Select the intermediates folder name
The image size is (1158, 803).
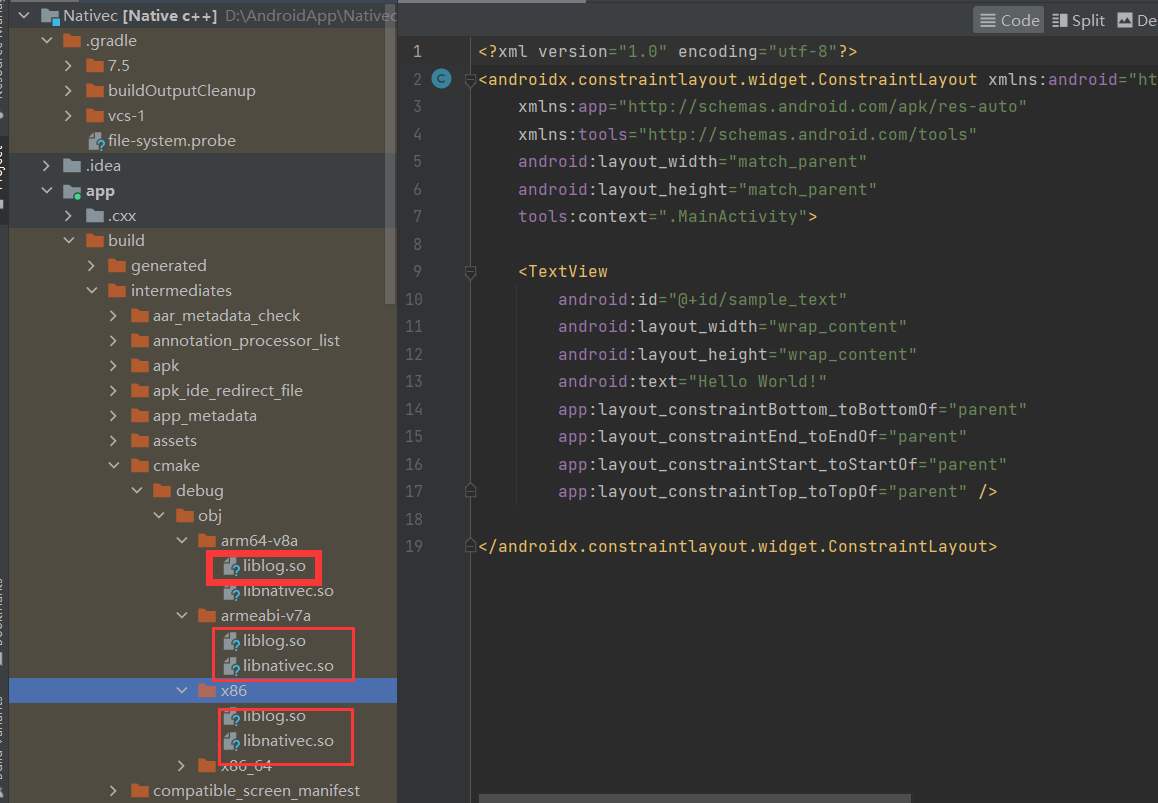tap(181, 291)
